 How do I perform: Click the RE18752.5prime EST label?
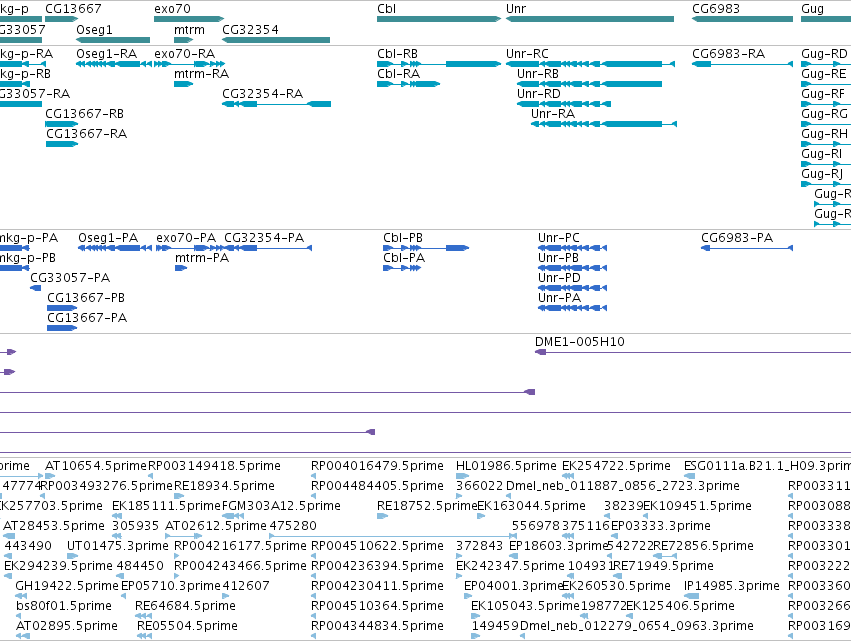427,506
